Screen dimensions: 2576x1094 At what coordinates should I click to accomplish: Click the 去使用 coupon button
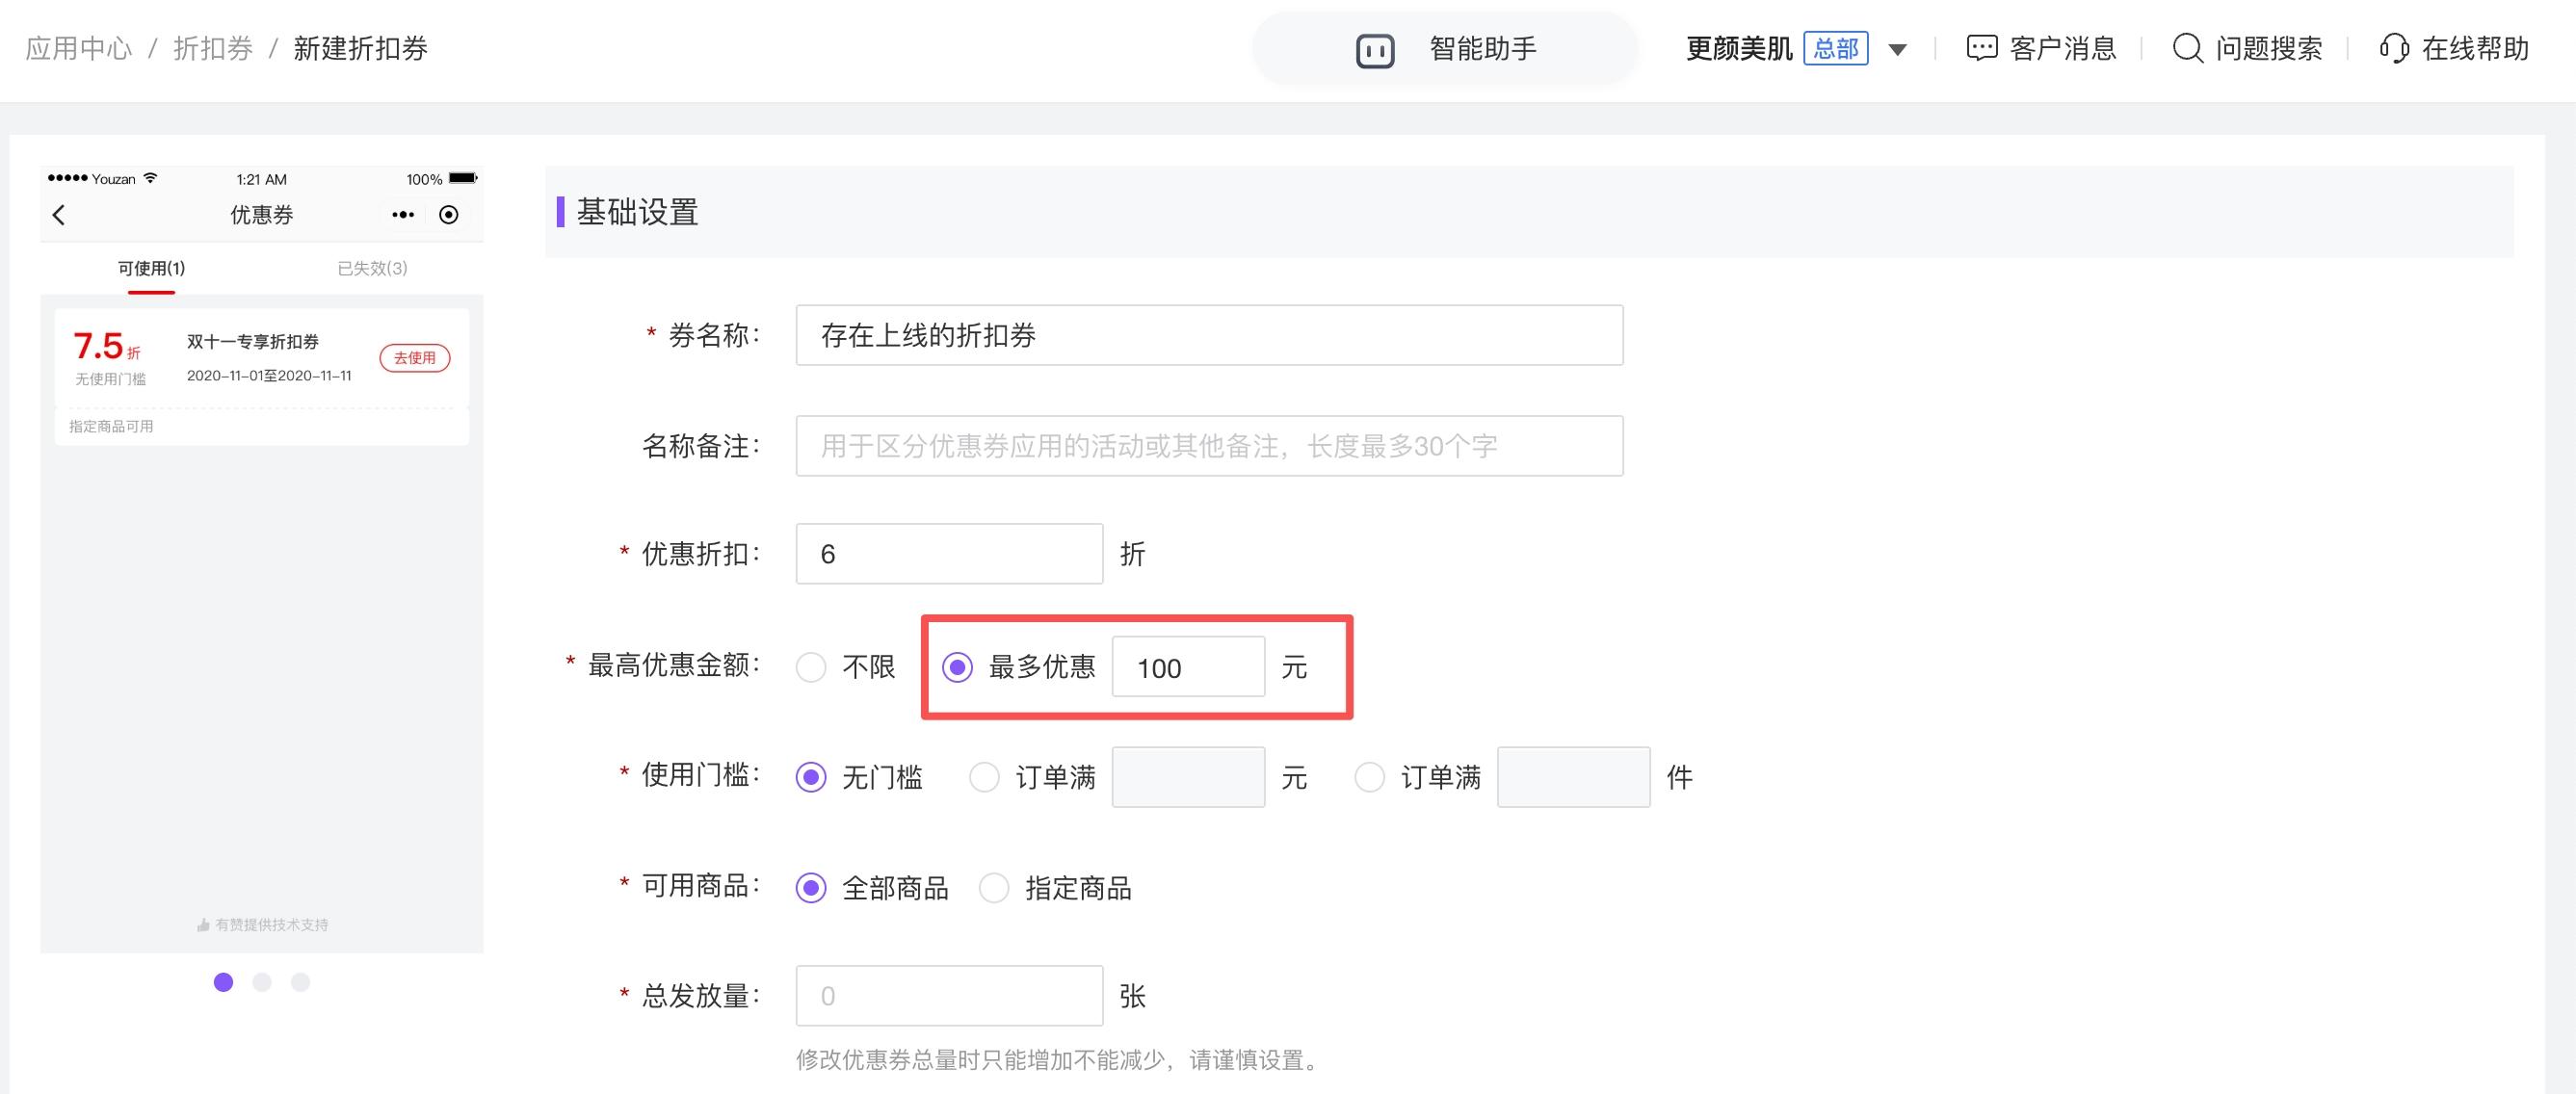point(415,358)
